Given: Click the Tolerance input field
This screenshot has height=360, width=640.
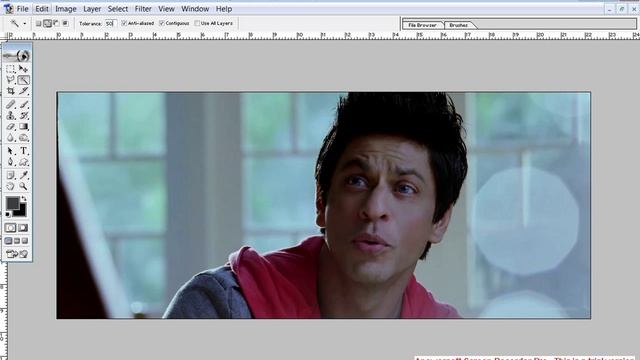Looking at the screenshot, I should [x=110, y=24].
